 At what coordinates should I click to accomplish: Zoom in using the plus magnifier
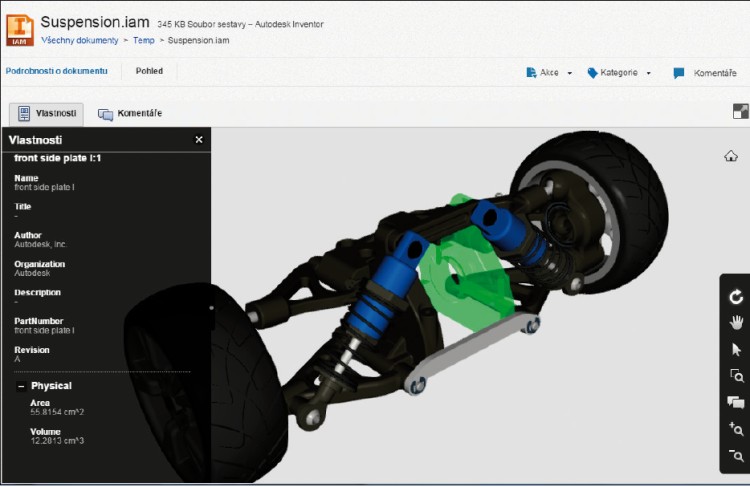tap(736, 429)
